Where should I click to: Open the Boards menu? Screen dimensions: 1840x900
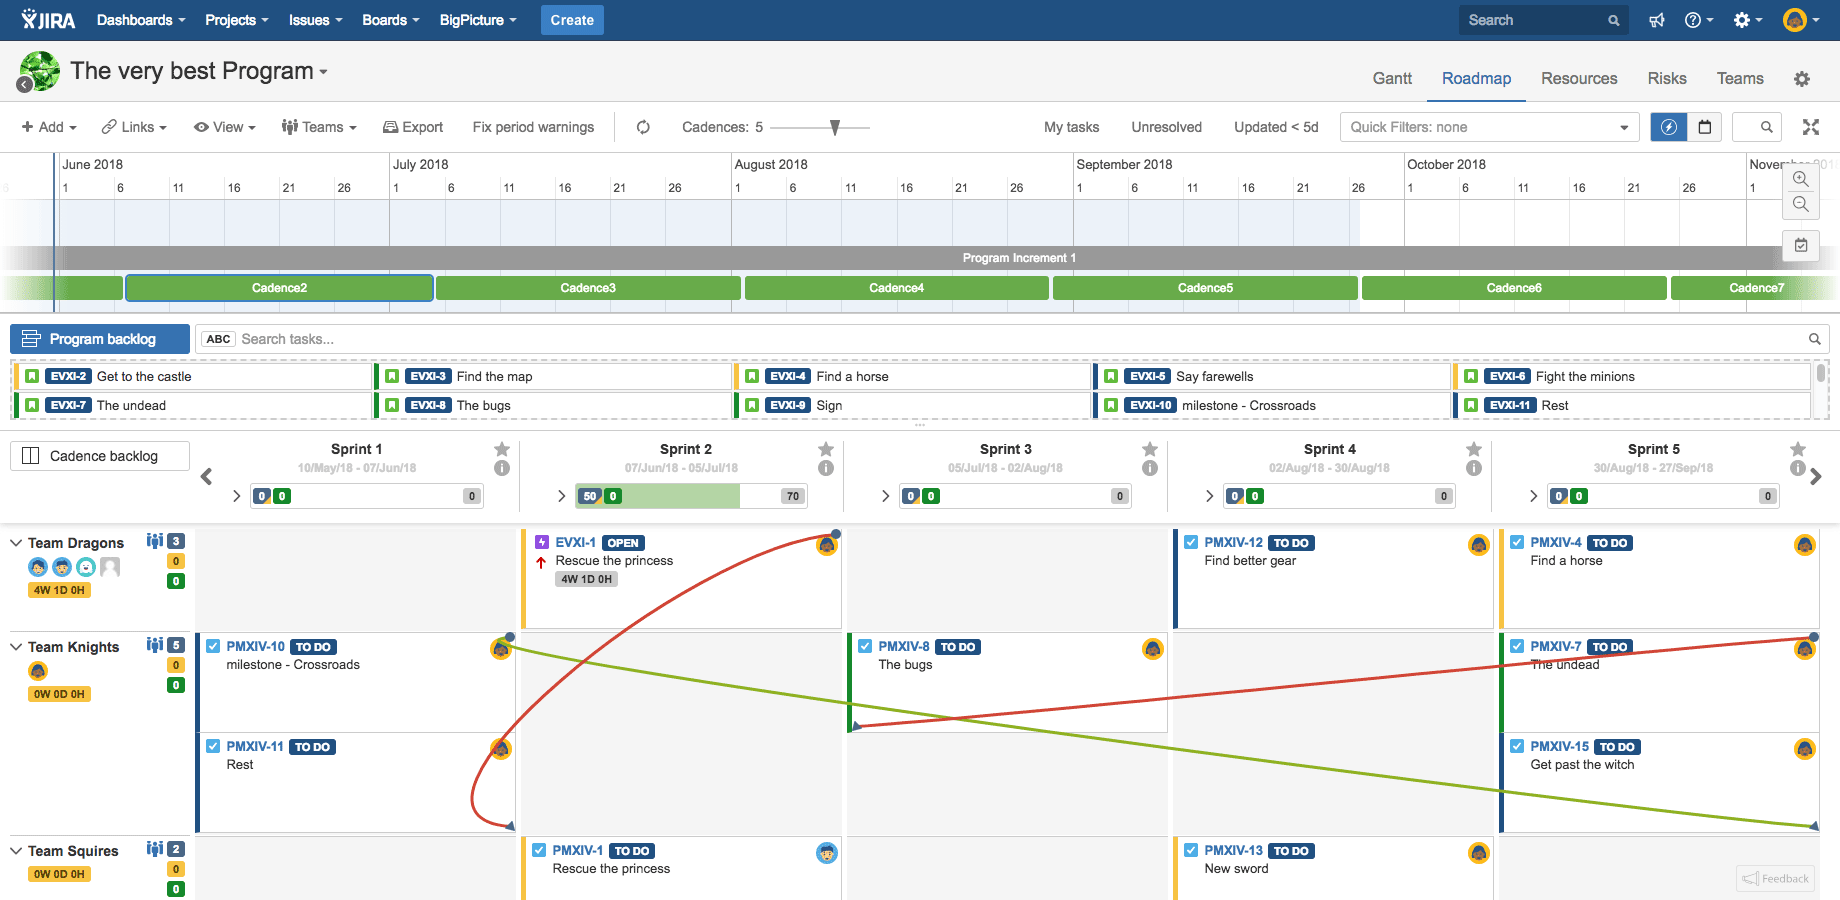(390, 20)
